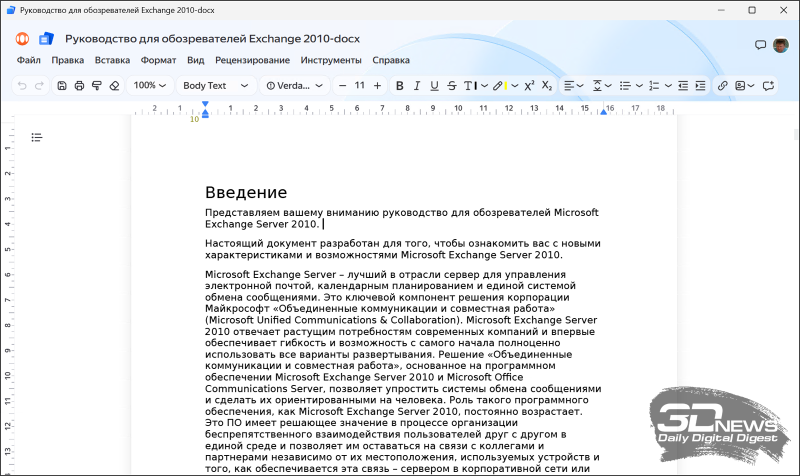Click the orange round logo icon
The height and width of the screenshot is (476, 800).
[x=22, y=38]
